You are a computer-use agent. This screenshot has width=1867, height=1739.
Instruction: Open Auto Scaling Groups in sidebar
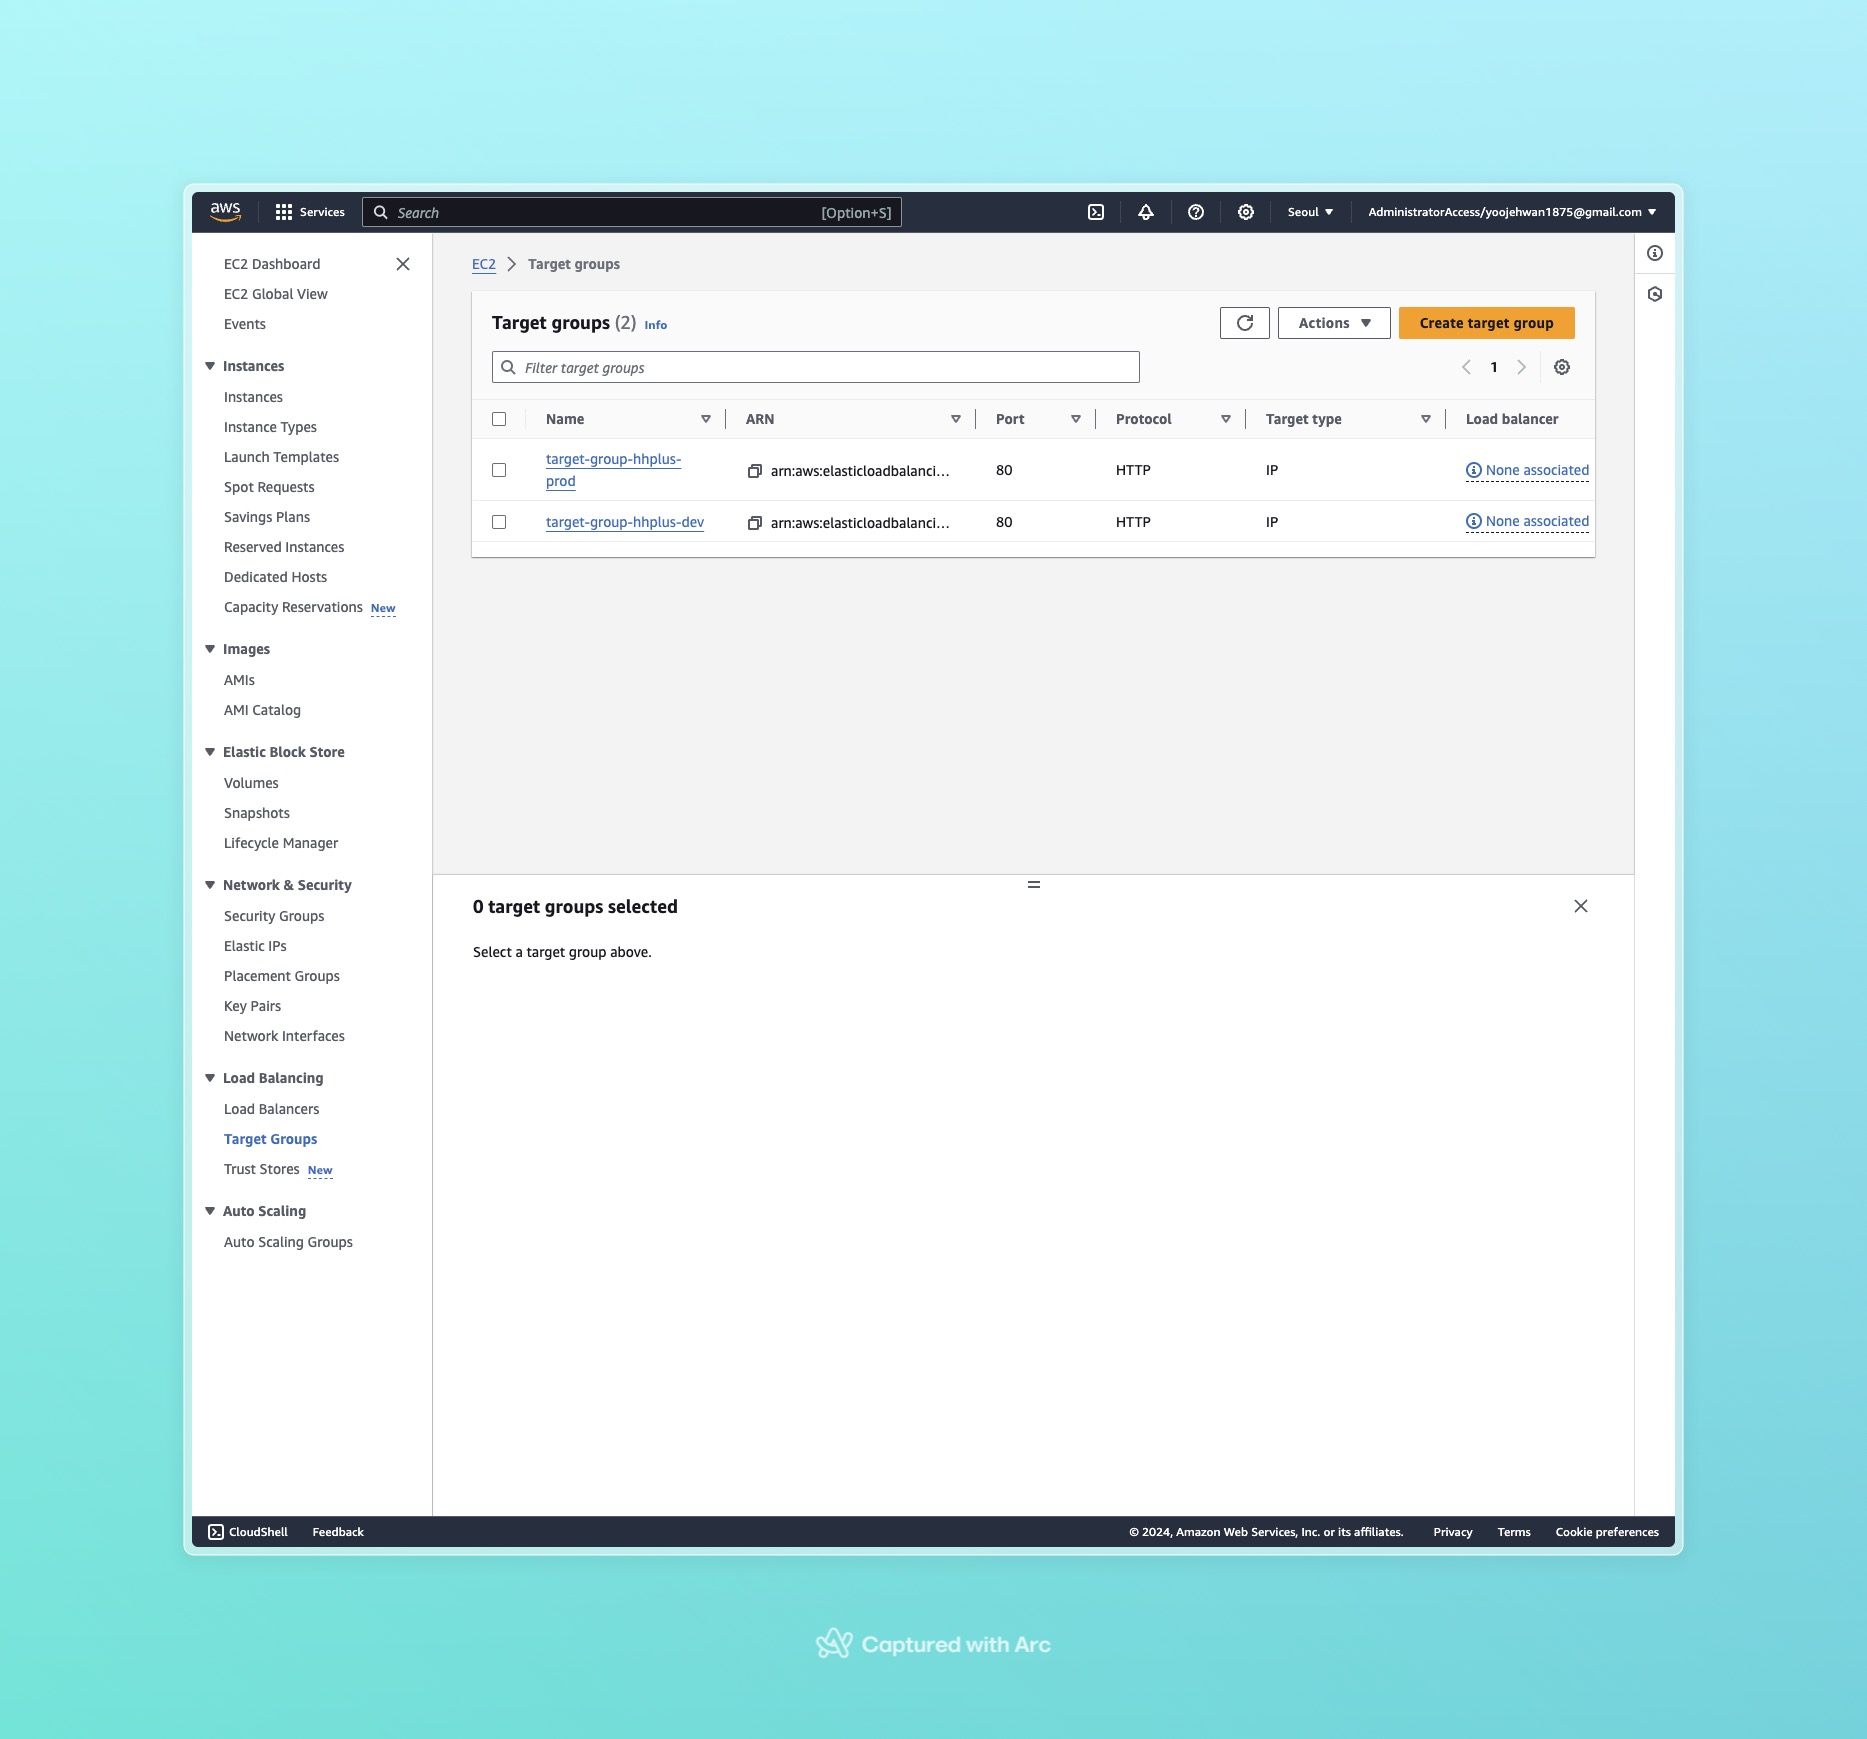[288, 1242]
